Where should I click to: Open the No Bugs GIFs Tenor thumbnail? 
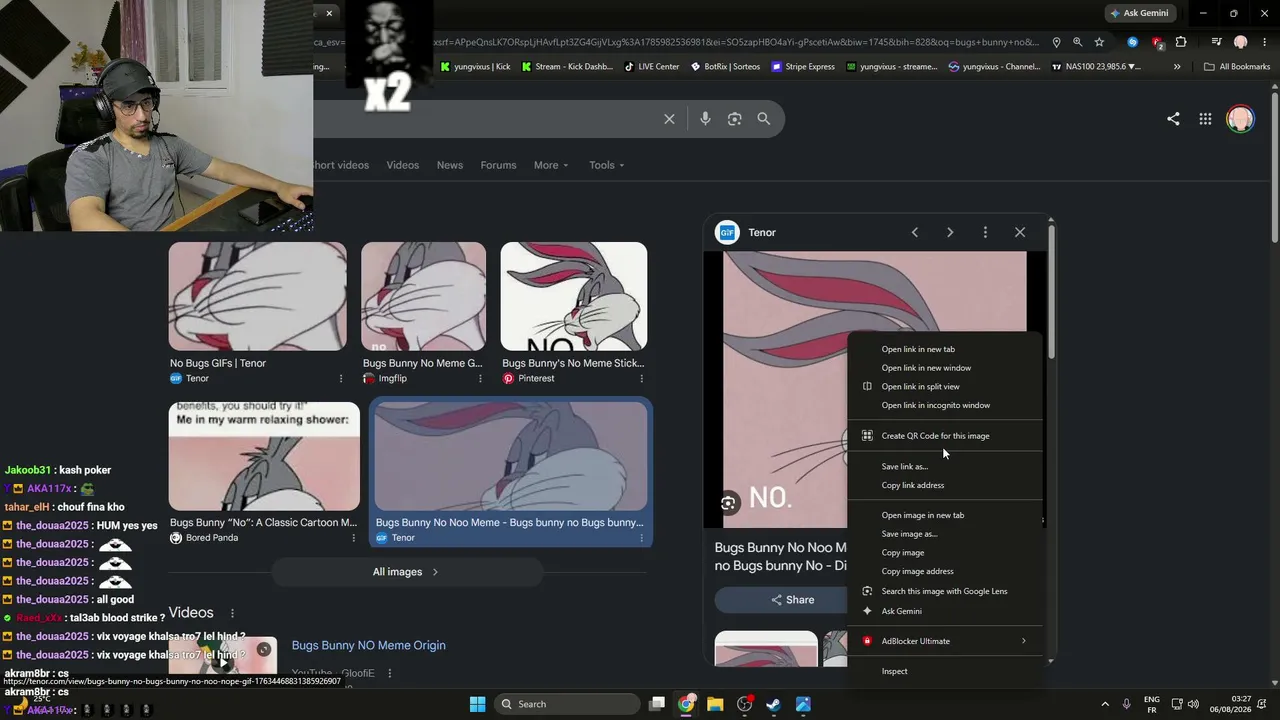[x=258, y=296]
